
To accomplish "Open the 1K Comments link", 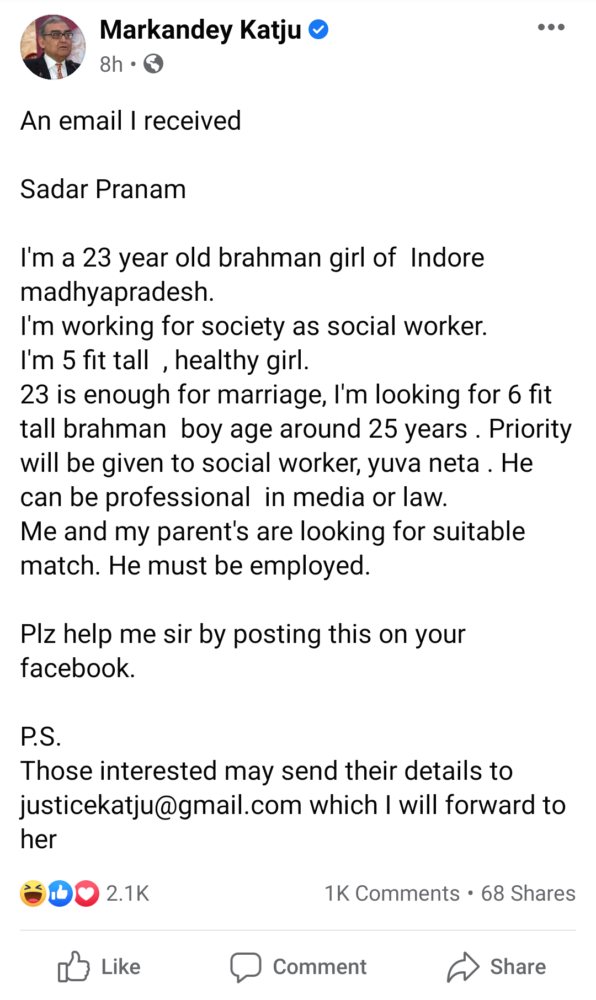I will point(392,893).
